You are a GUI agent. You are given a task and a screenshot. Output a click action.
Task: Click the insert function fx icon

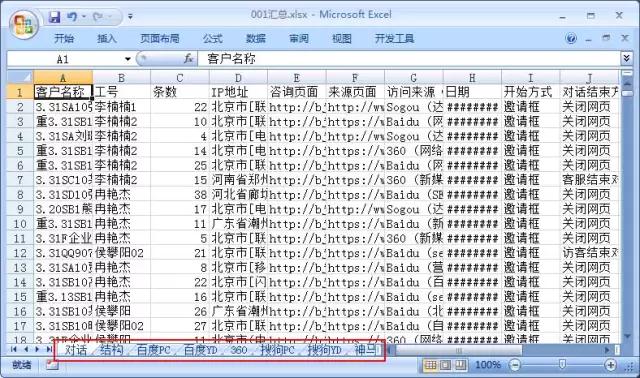pos(188,59)
